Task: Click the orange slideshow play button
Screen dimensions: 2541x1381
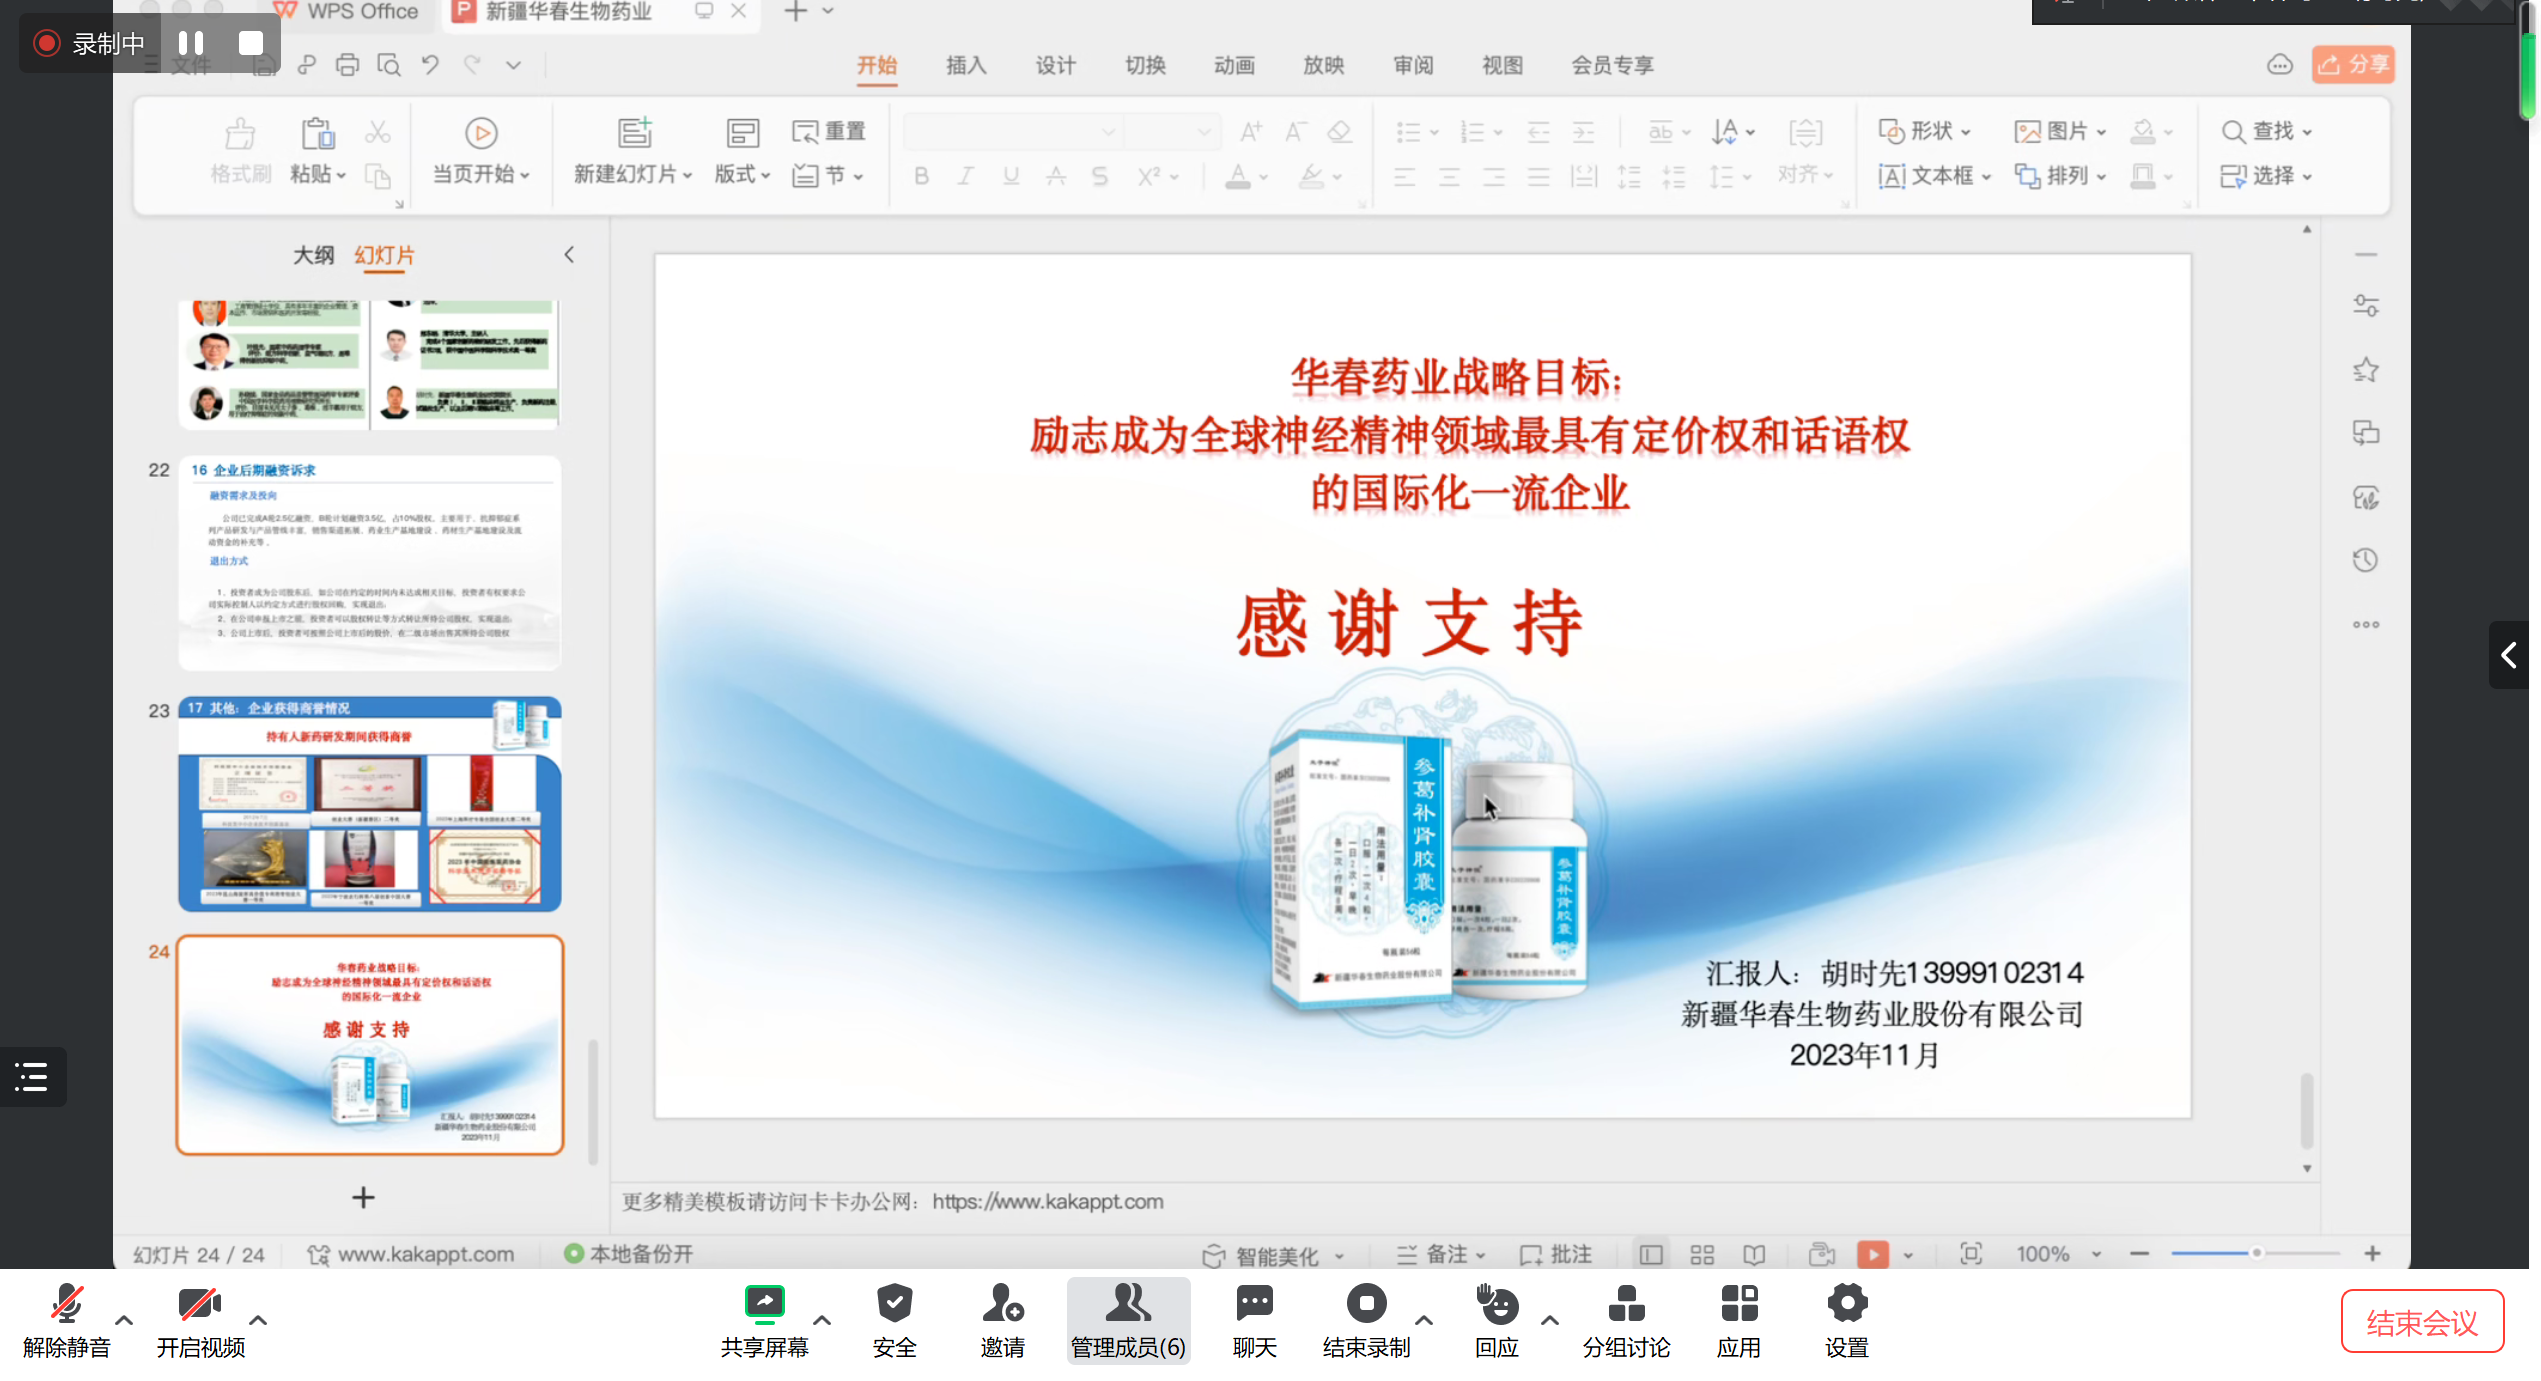Action: pos(1873,1254)
